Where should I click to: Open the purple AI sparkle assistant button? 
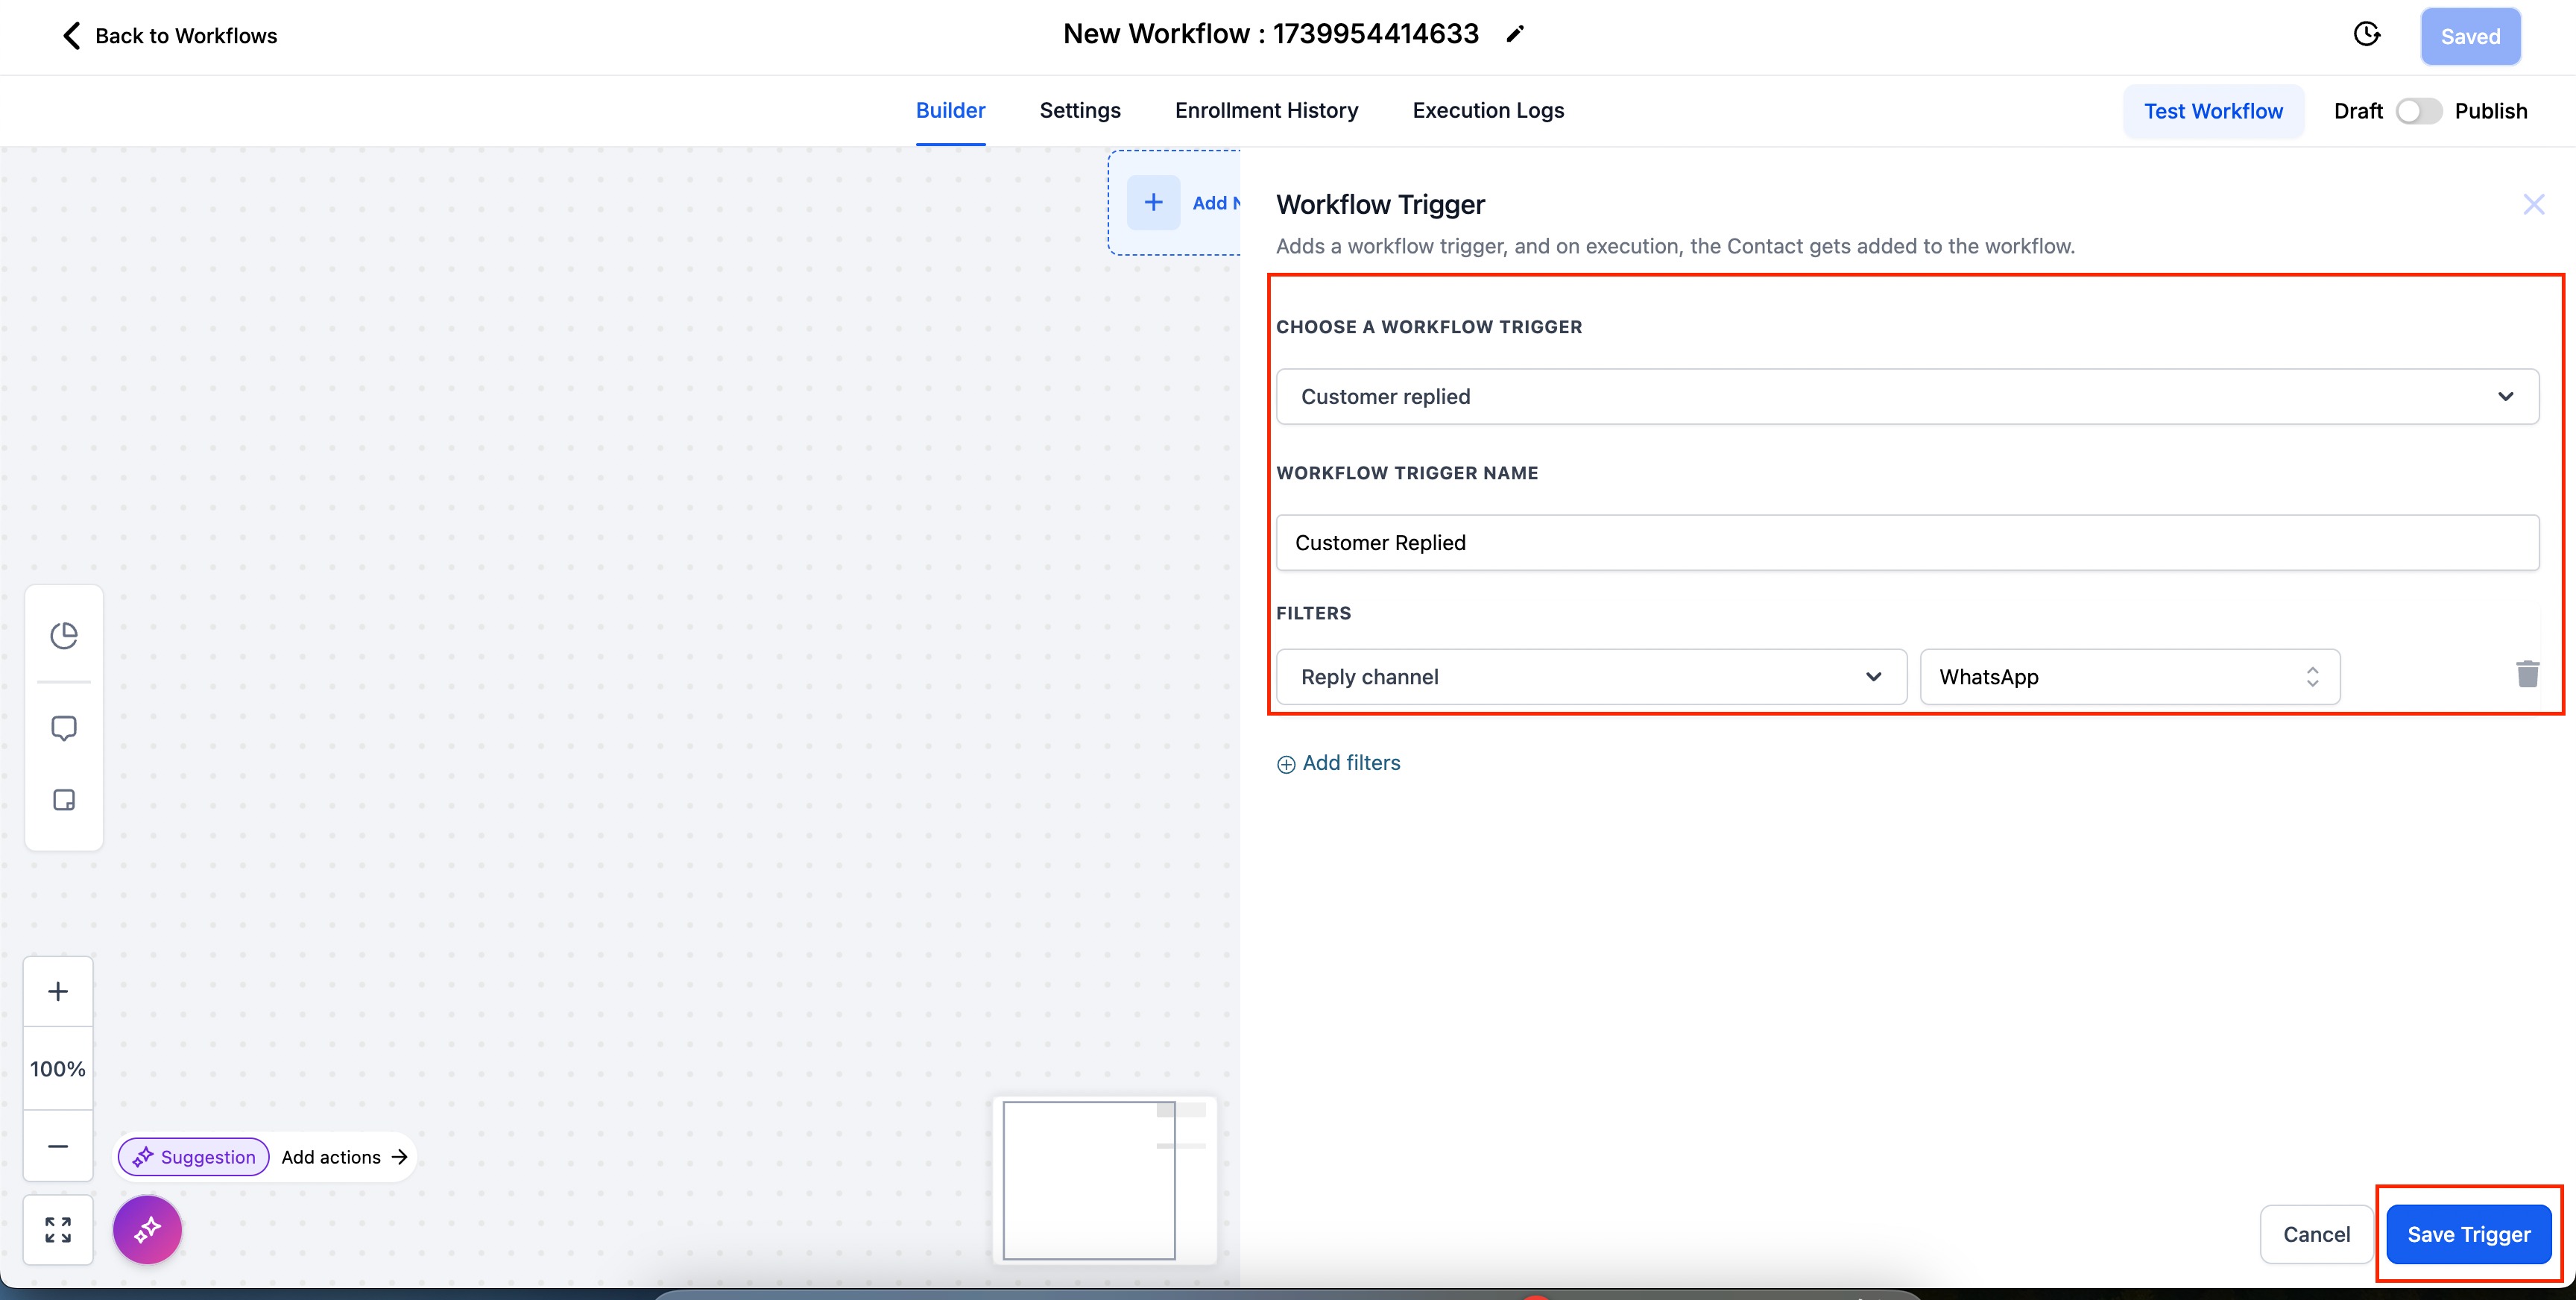click(147, 1229)
